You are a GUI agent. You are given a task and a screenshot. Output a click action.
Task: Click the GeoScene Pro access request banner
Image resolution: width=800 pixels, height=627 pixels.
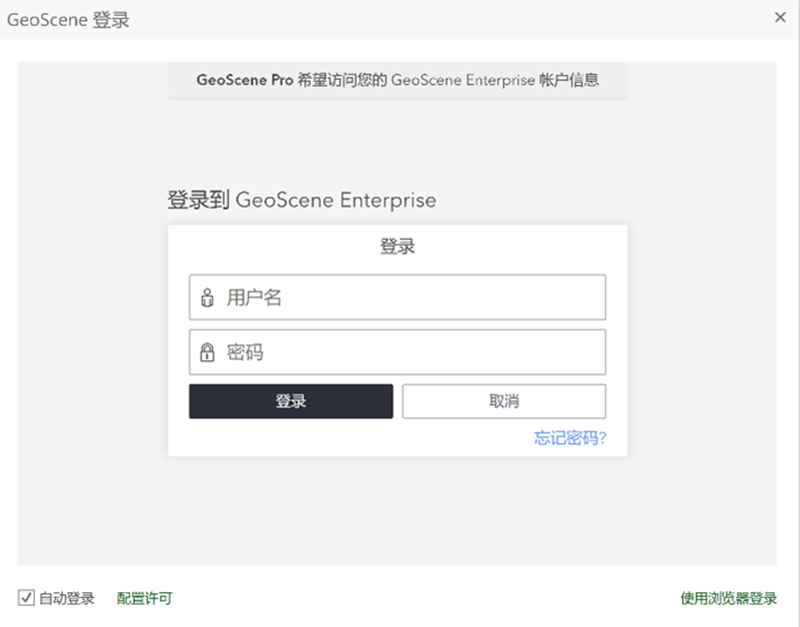click(397, 80)
